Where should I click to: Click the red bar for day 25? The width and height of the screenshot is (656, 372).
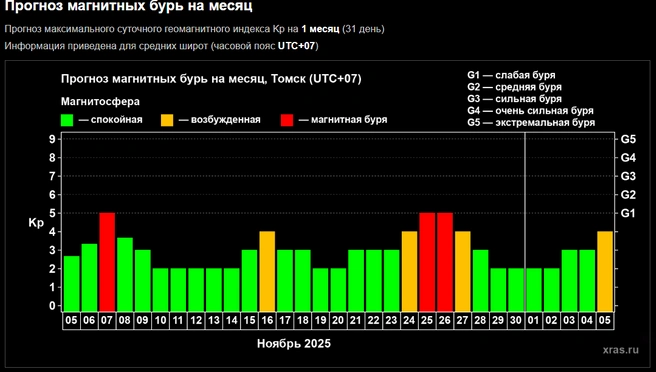(427, 262)
